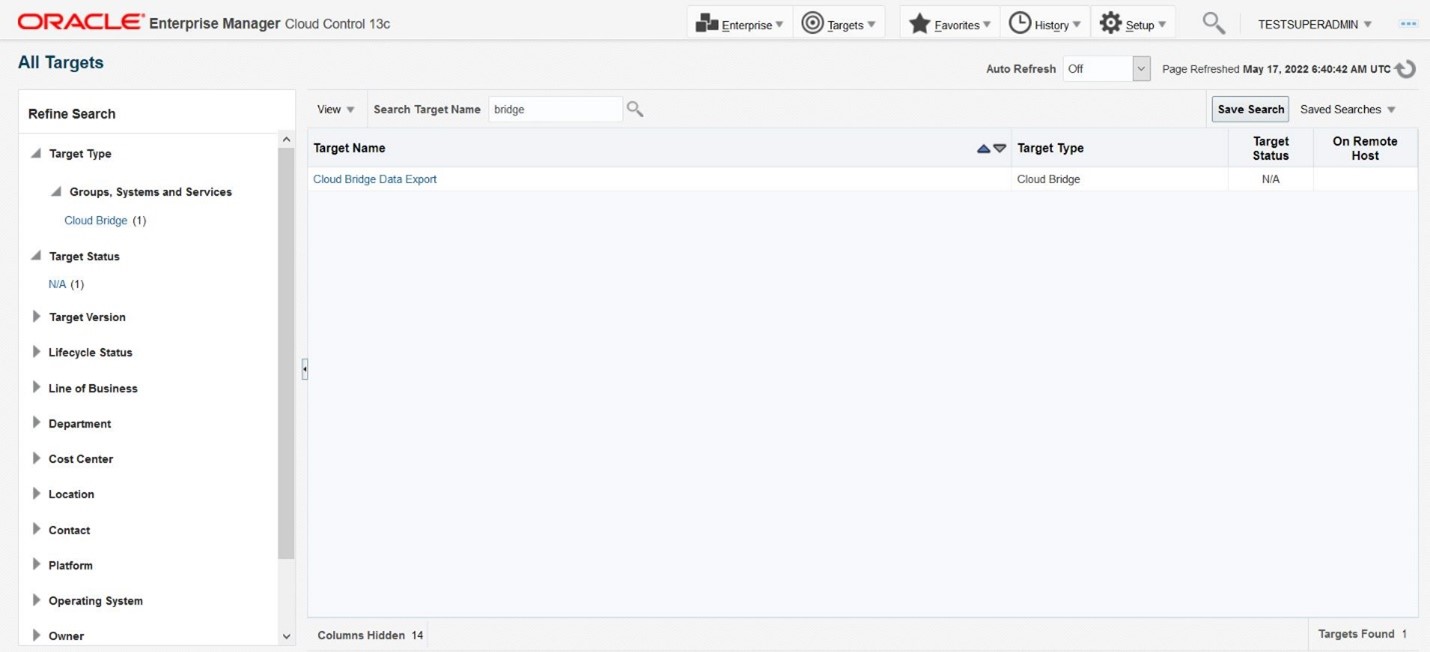This screenshot has height=652, width=1430.
Task: Click the Refine Search vertical scrollbar thumb
Action: pyautogui.click(x=287, y=353)
